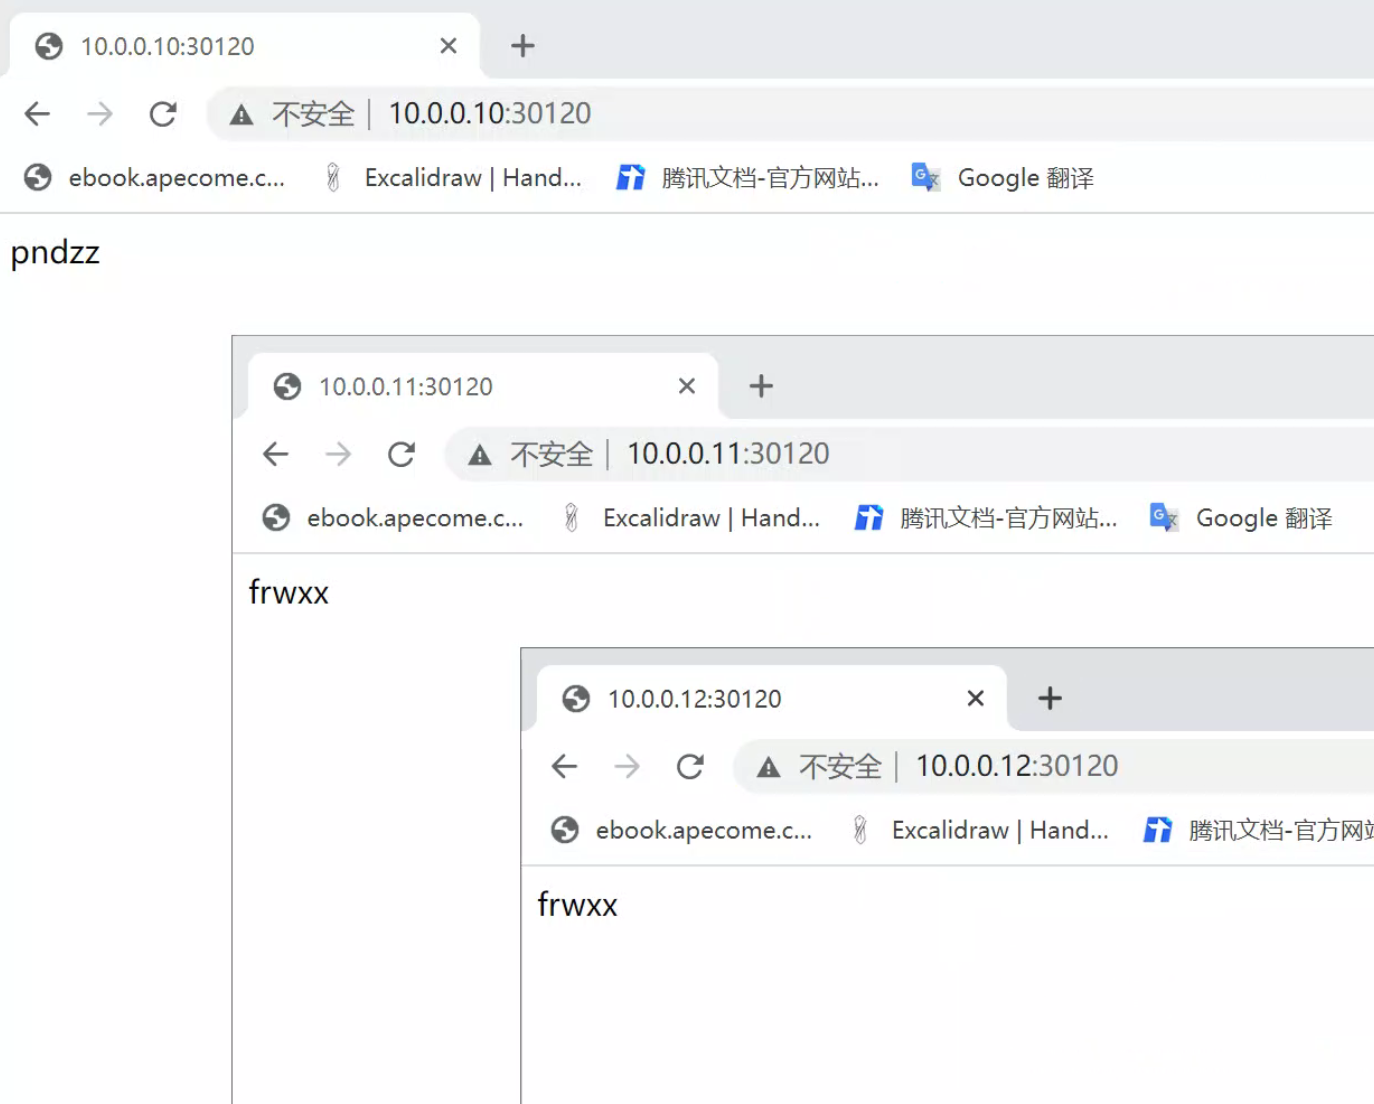Viewport: 1374px width, 1104px height.
Task: Close the 10.0.0.11:30120 tab
Action: (x=686, y=386)
